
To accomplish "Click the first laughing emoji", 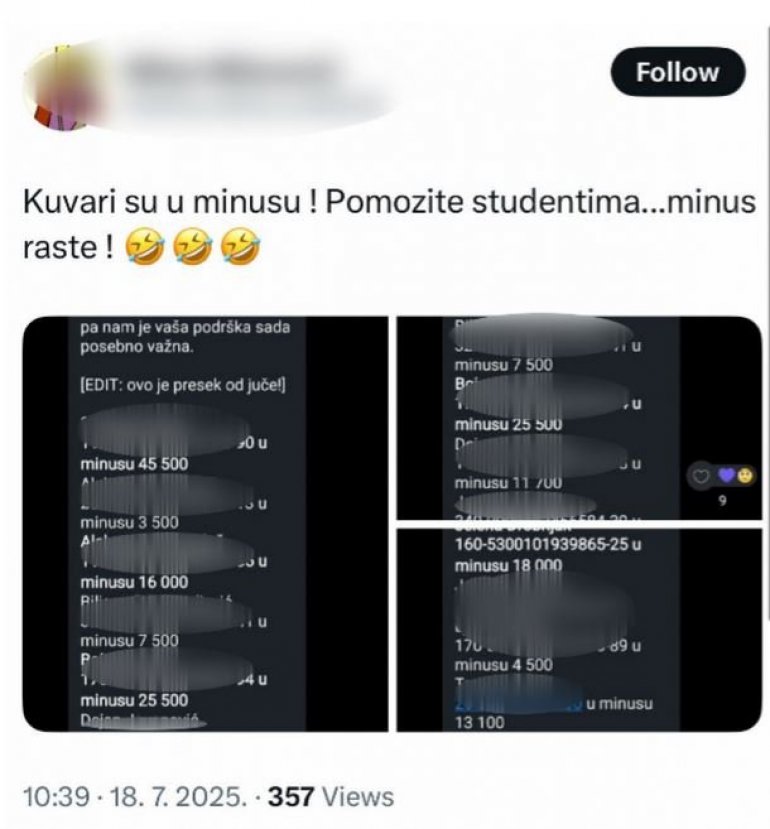I will tap(144, 246).
